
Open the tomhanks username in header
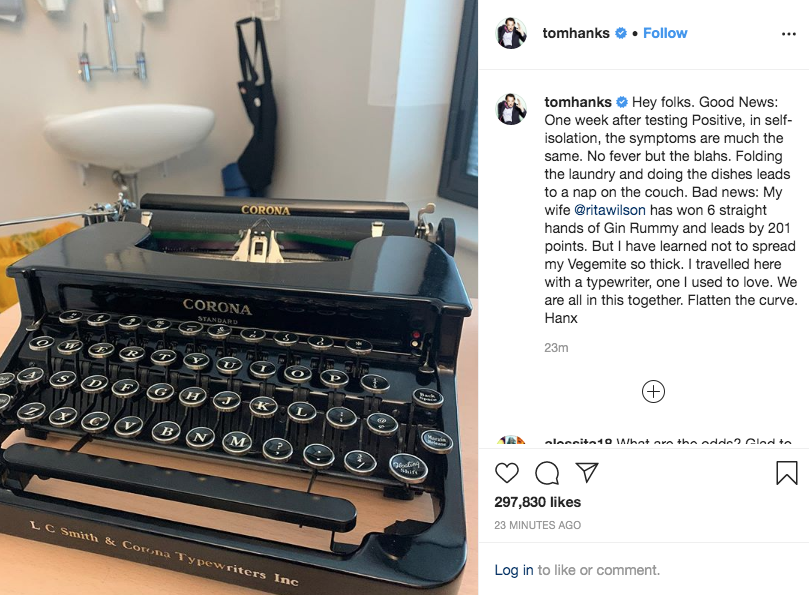coord(576,33)
